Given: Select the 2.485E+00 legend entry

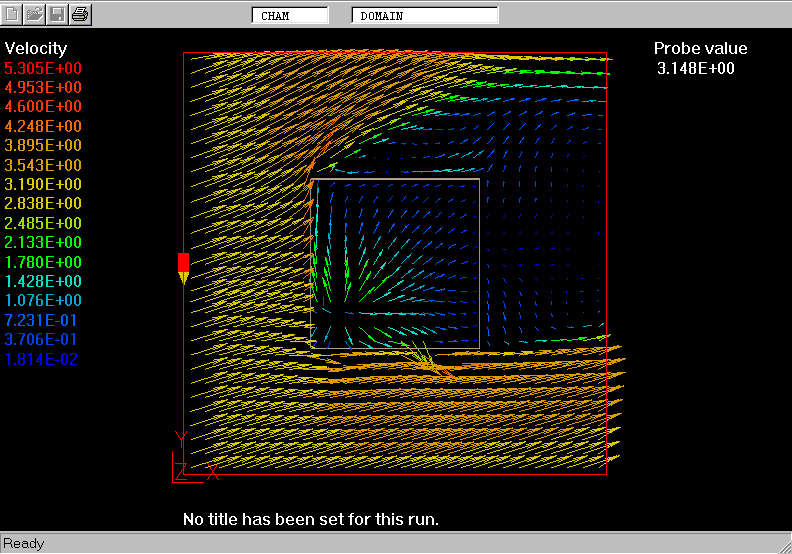Looking at the screenshot, I should tap(44, 223).
